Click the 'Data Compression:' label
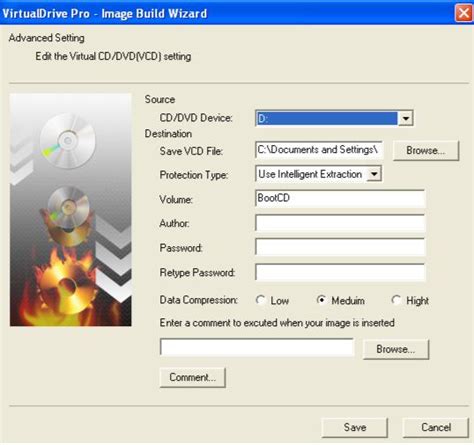The width and height of the screenshot is (474, 445). 199,300
